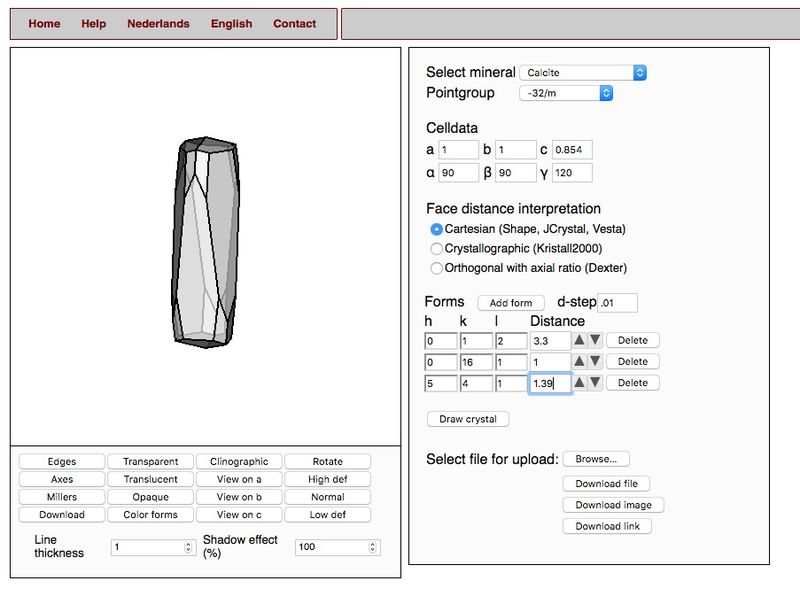Select View on b

point(239,497)
